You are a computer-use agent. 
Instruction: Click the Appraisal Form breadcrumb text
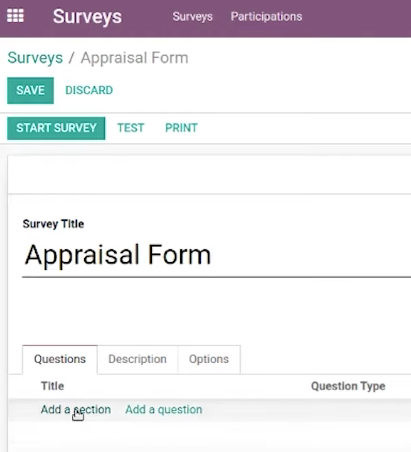tap(135, 58)
